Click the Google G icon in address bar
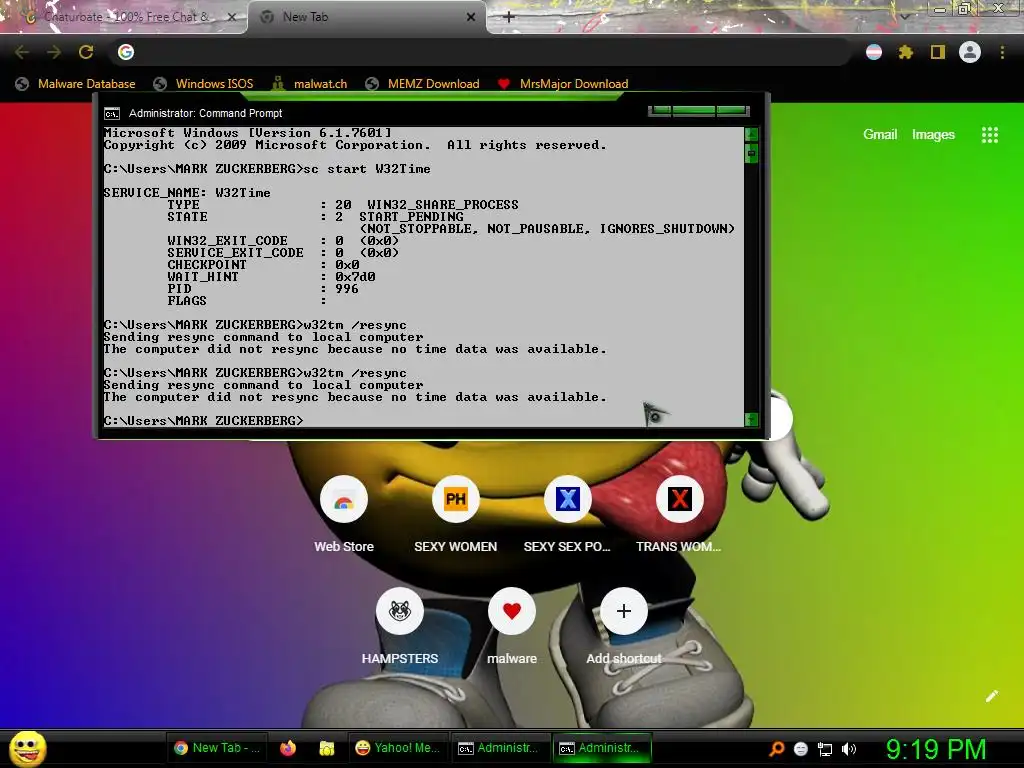Image resolution: width=1024 pixels, height=768 pixels. pos(126,52)
